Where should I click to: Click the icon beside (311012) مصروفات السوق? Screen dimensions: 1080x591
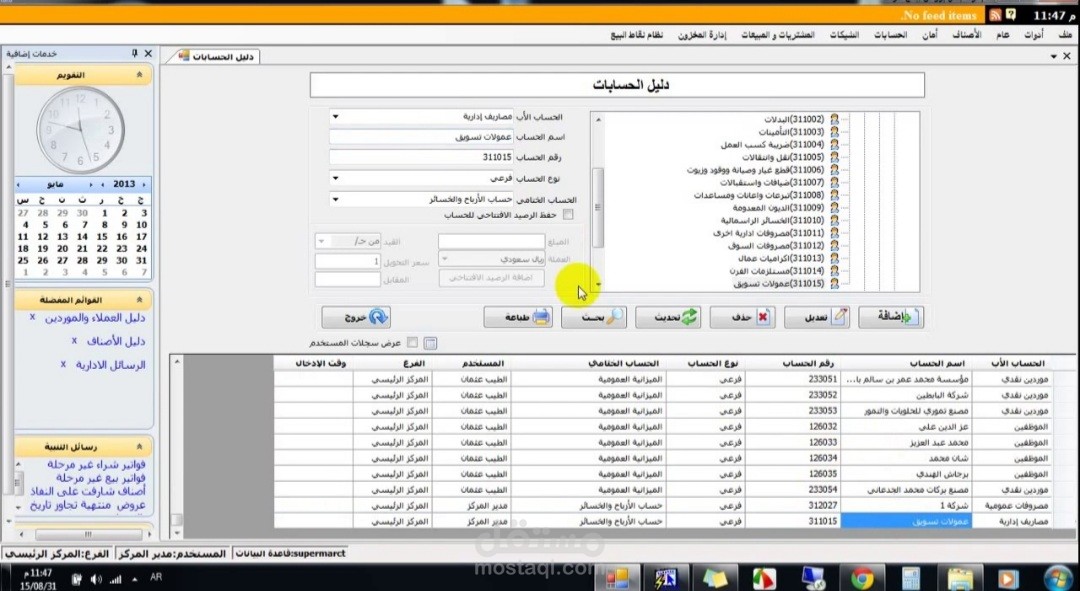pos(835,245)
